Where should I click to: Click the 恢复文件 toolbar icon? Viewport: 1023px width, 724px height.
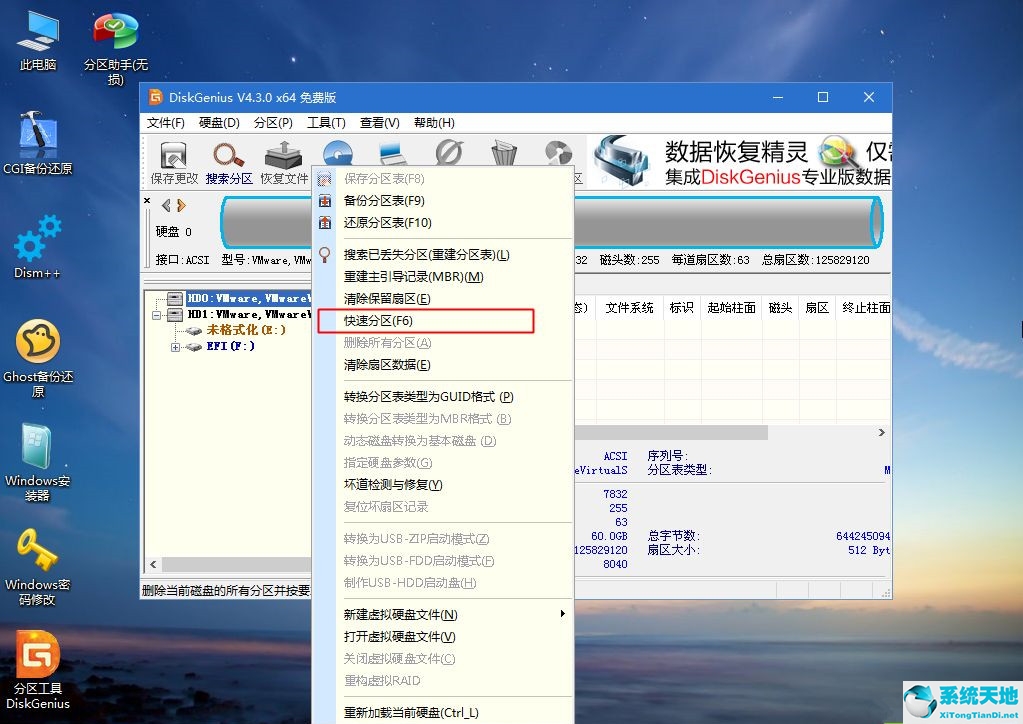pos(284,160)
